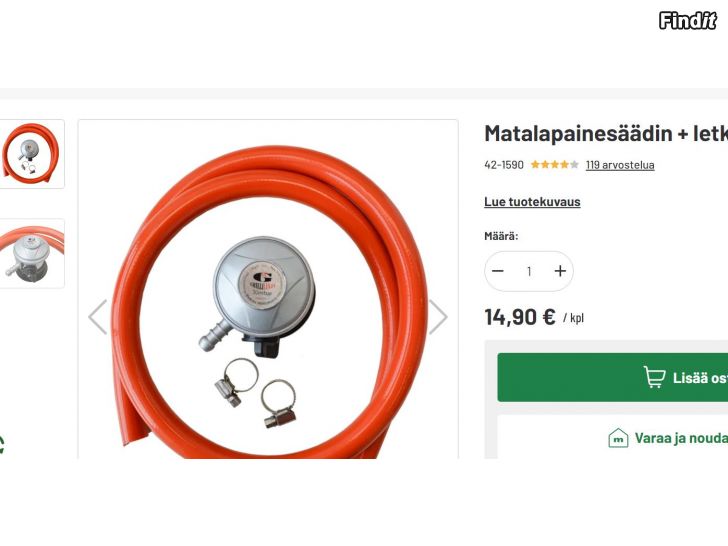Image resolution: width=728 pixels, height=546 pixels.
Task: Click the store pickup house icon
Action: (x=618, y=438)
